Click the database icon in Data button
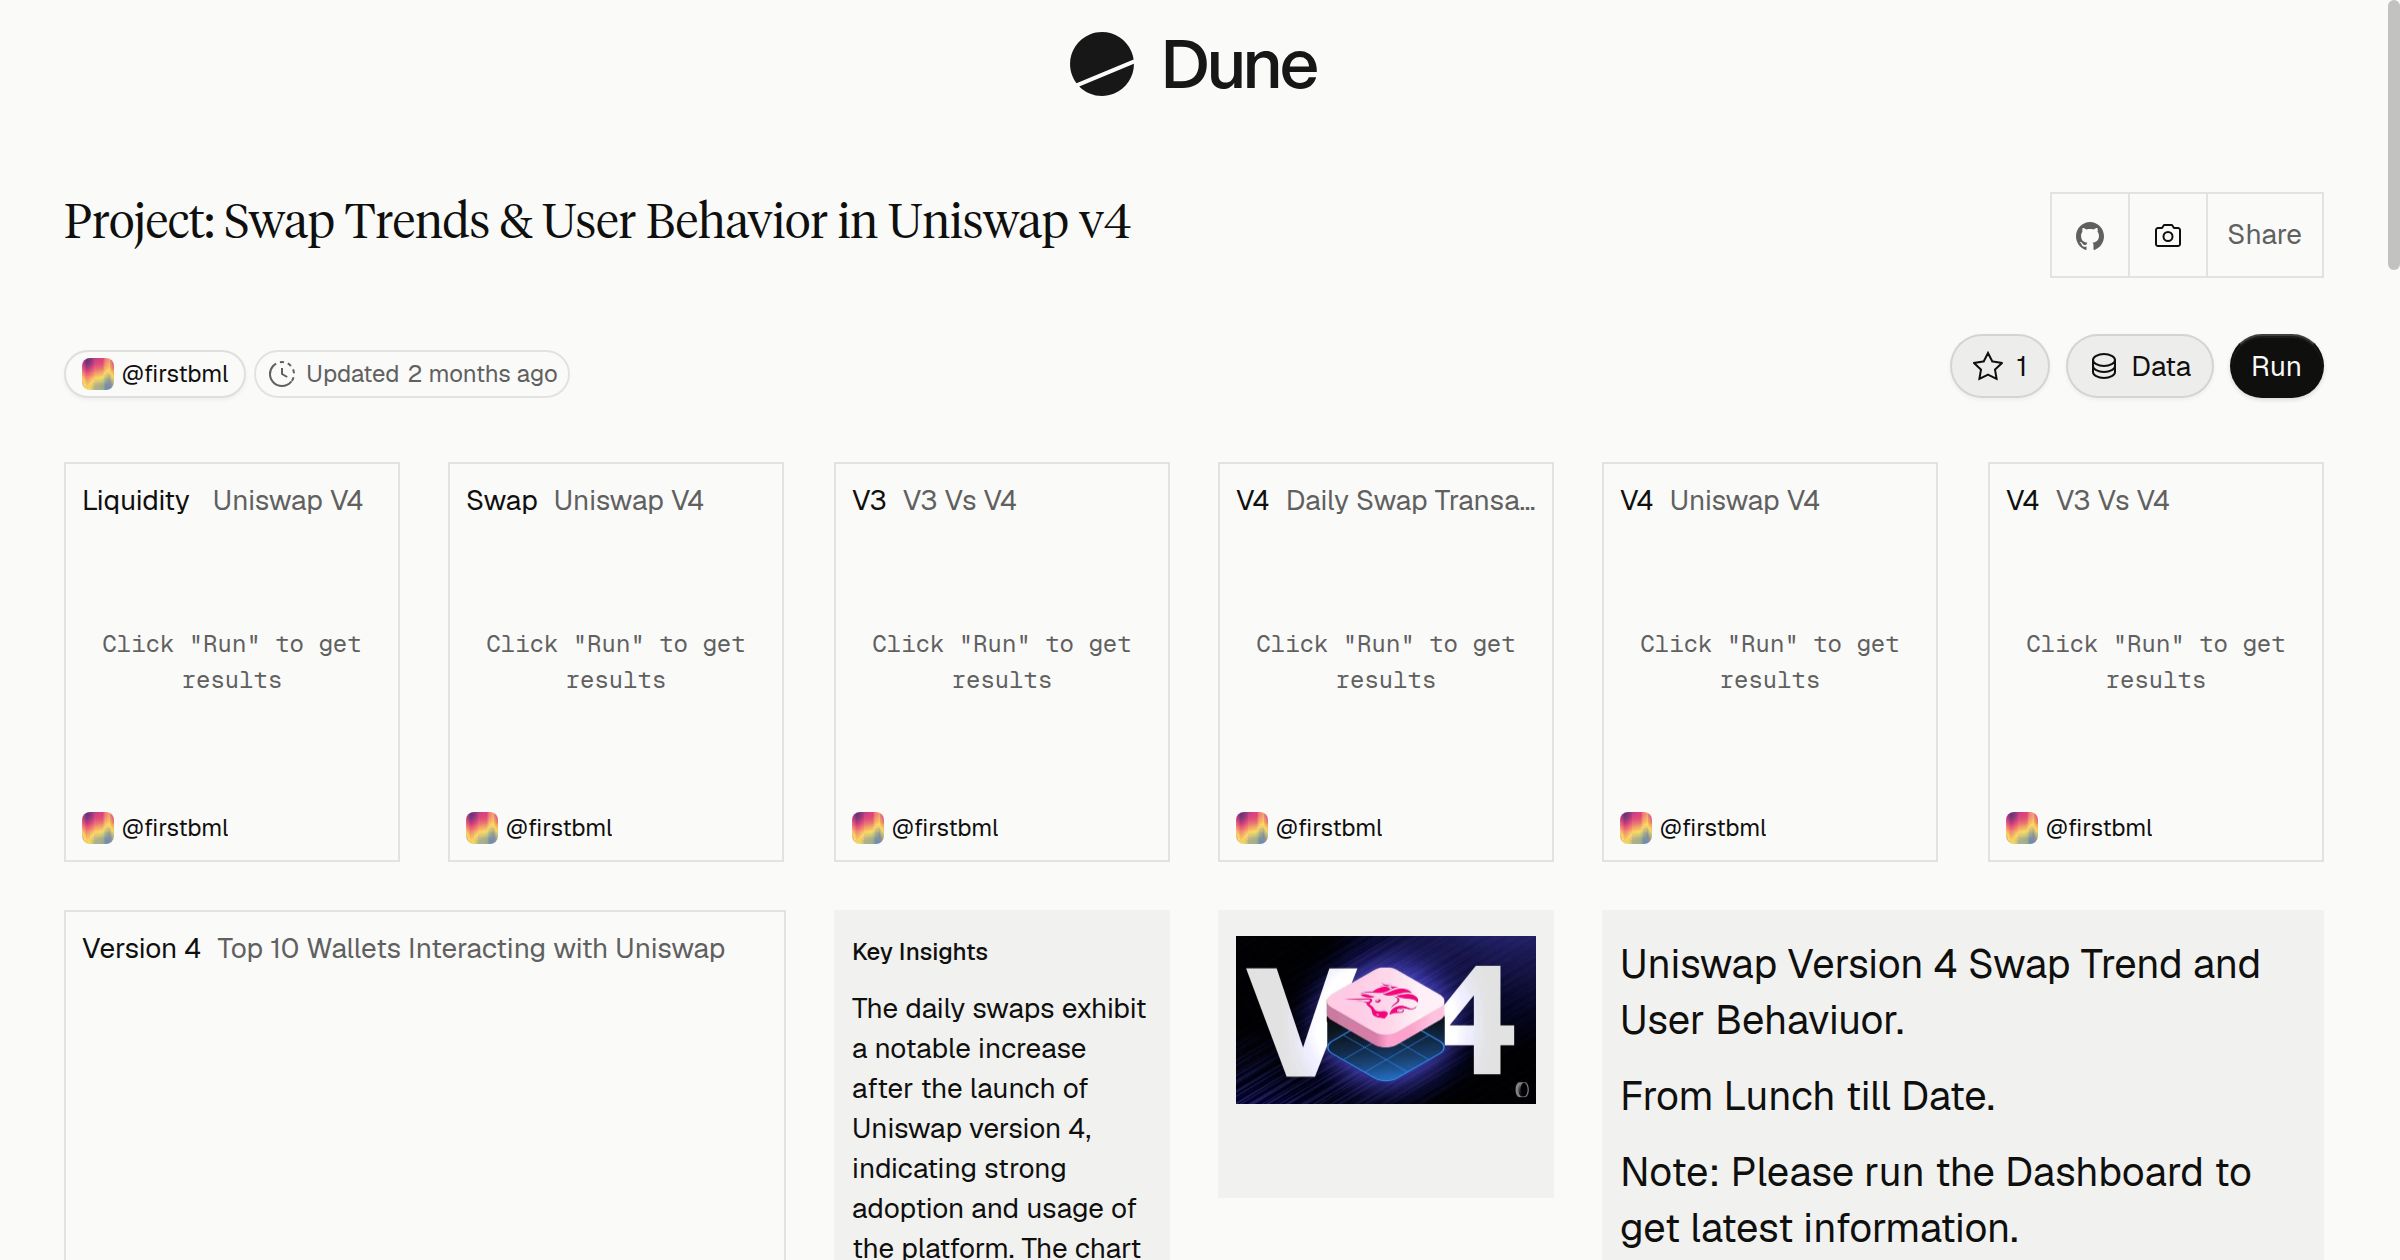Screen dimensions: 2400x1260 pos(2104,367)
